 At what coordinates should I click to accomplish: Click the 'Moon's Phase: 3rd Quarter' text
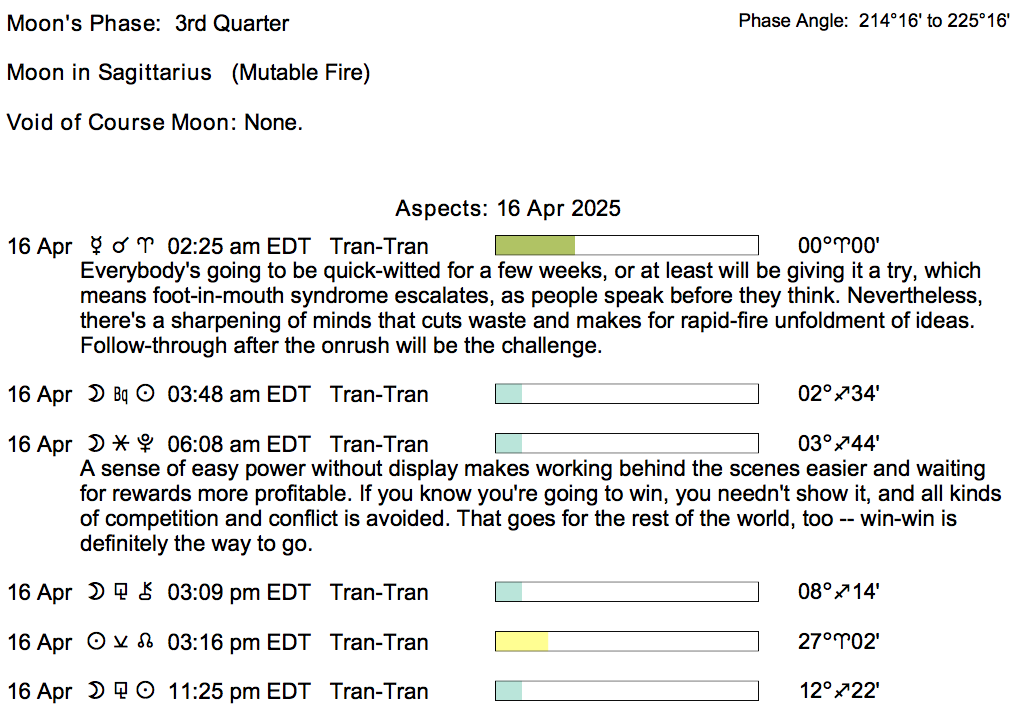[148, 23]
